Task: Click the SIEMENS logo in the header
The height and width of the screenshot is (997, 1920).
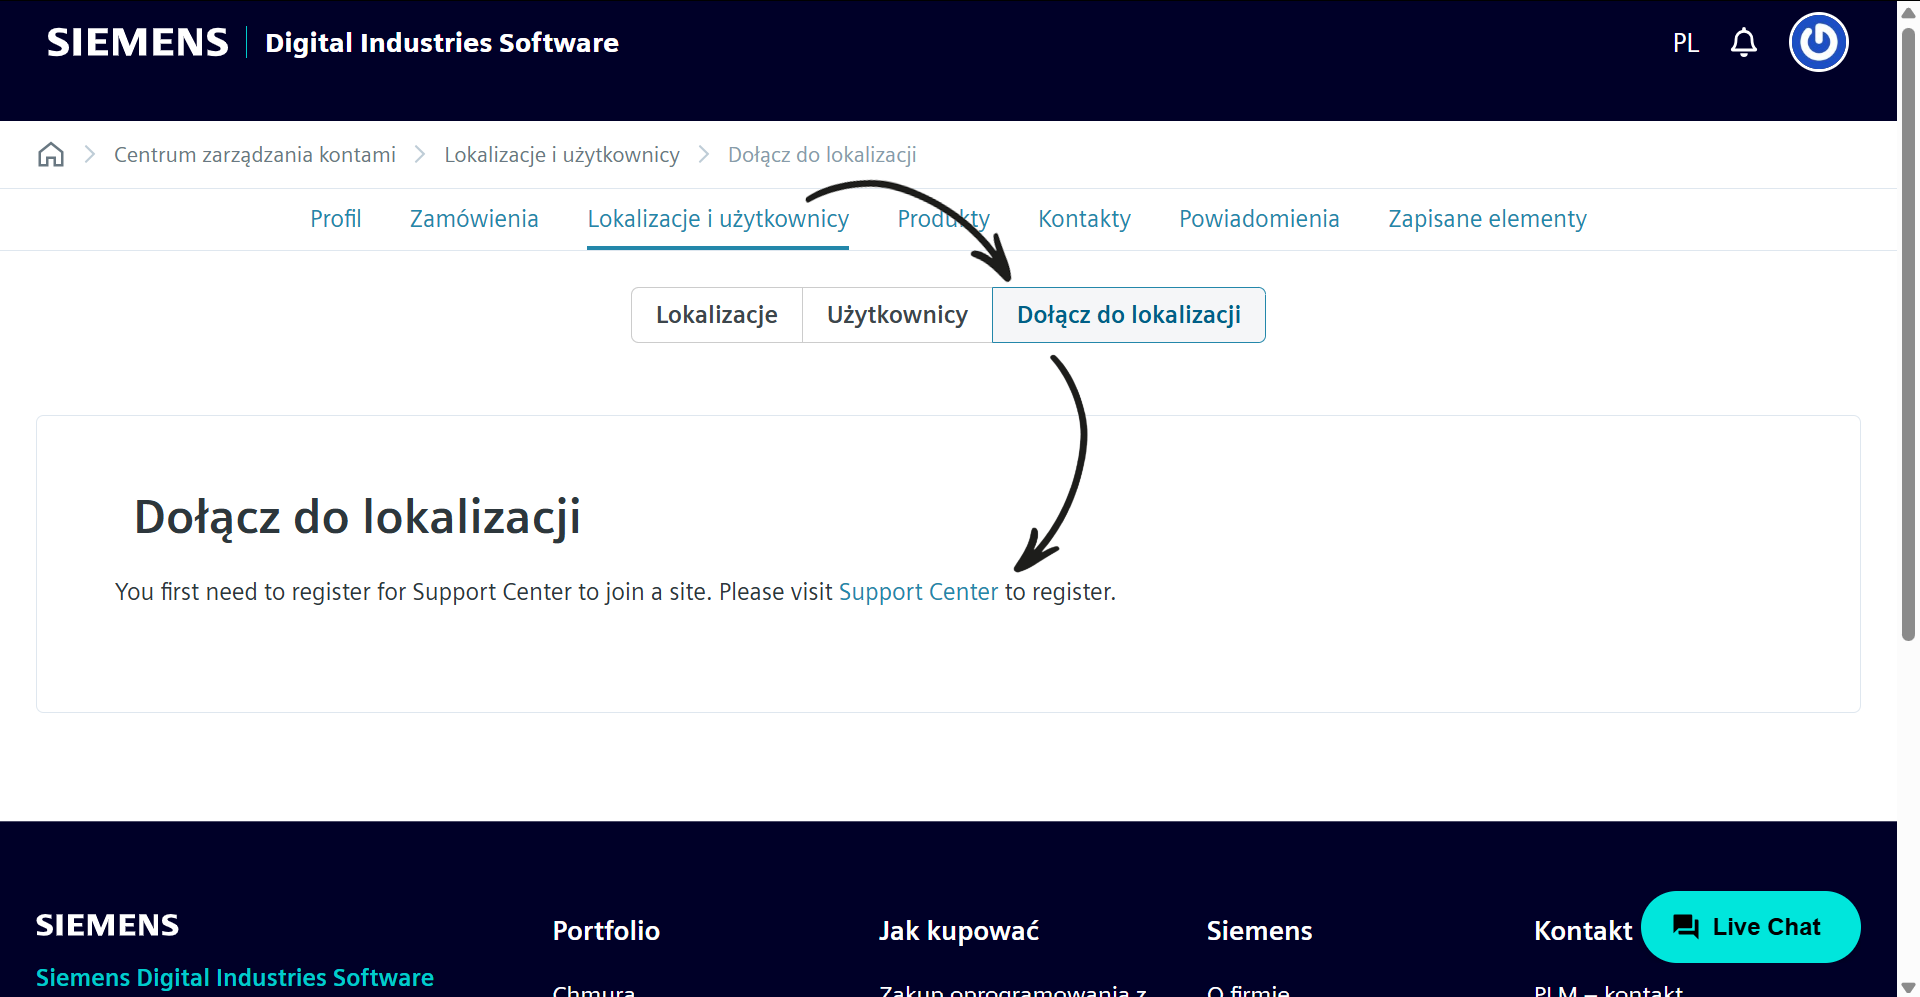Action: [138, 43]
